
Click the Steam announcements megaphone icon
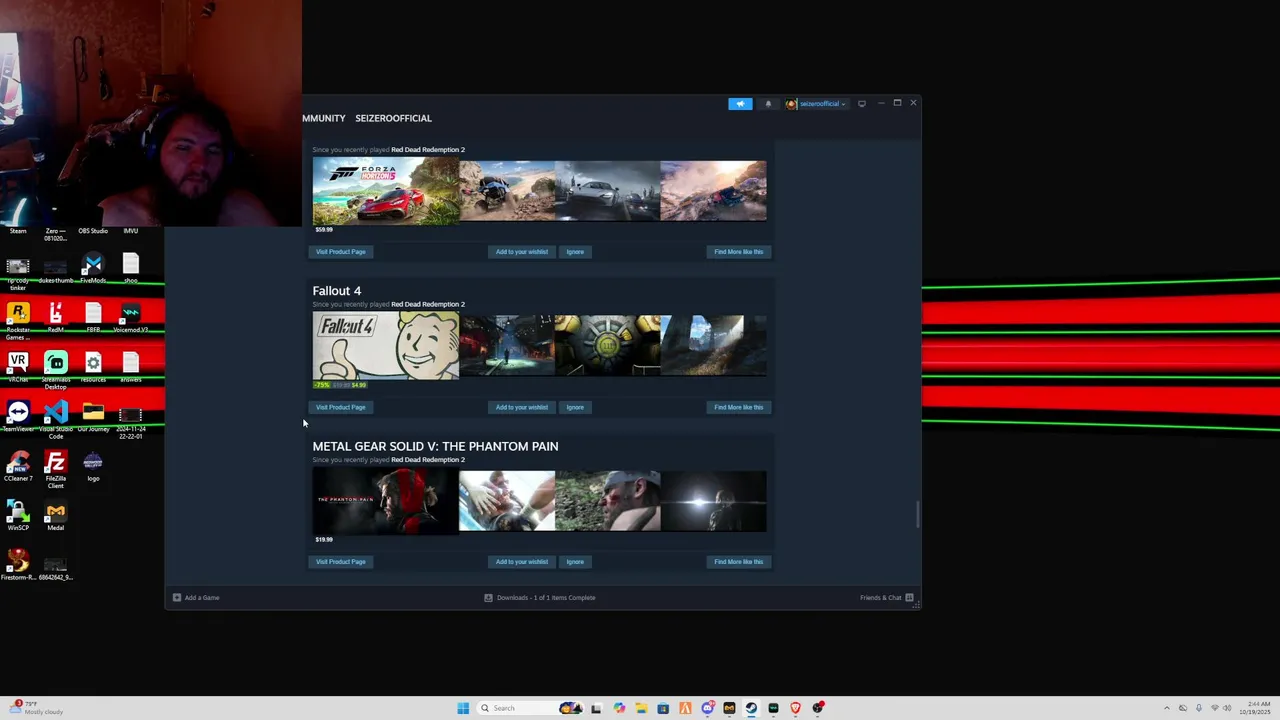tap(740, 103)
